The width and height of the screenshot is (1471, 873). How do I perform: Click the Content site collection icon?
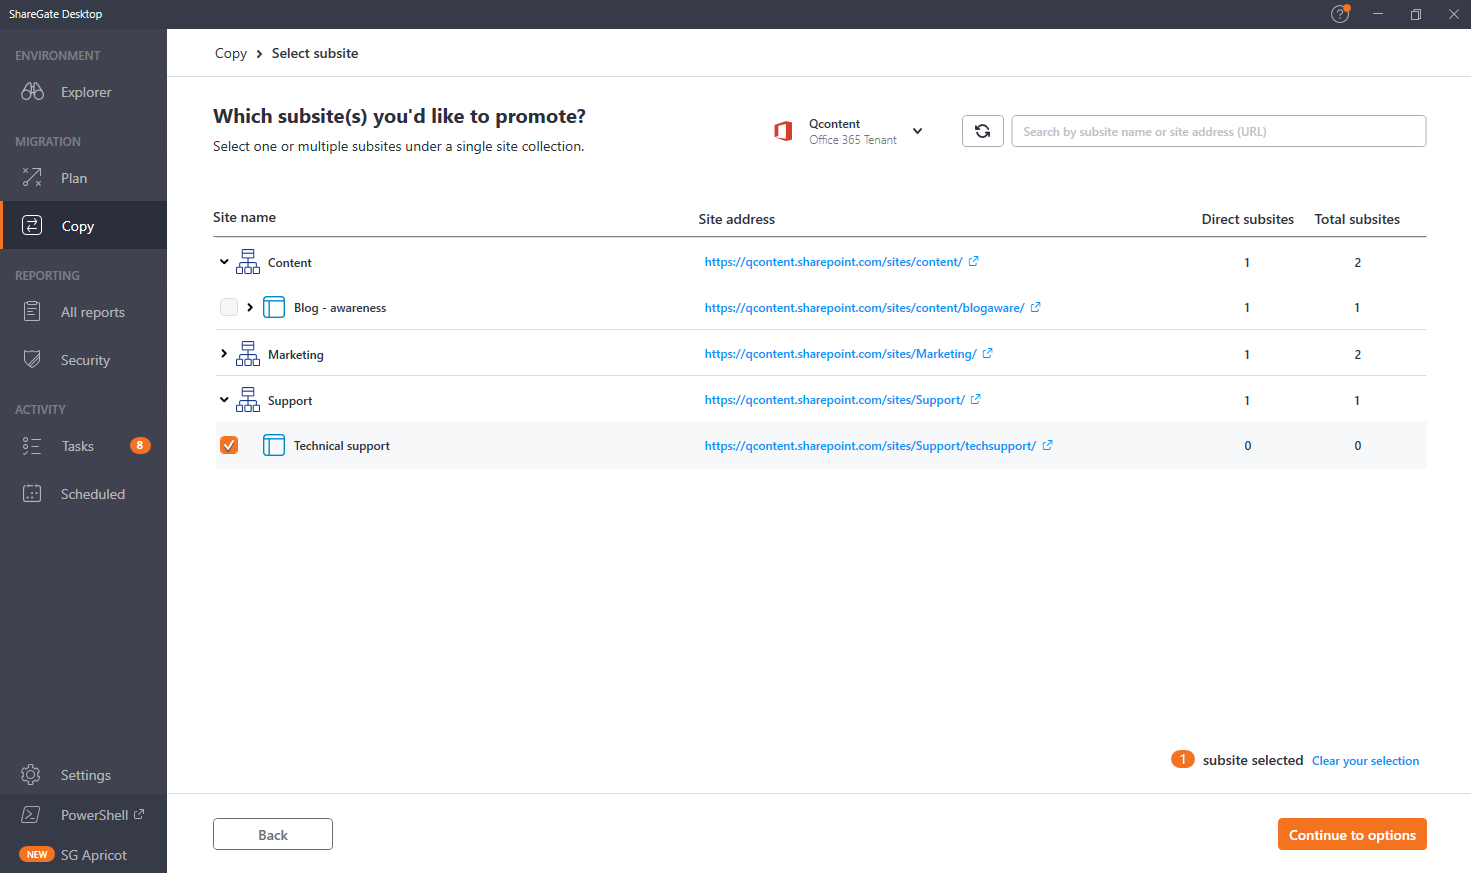point(247,262)
